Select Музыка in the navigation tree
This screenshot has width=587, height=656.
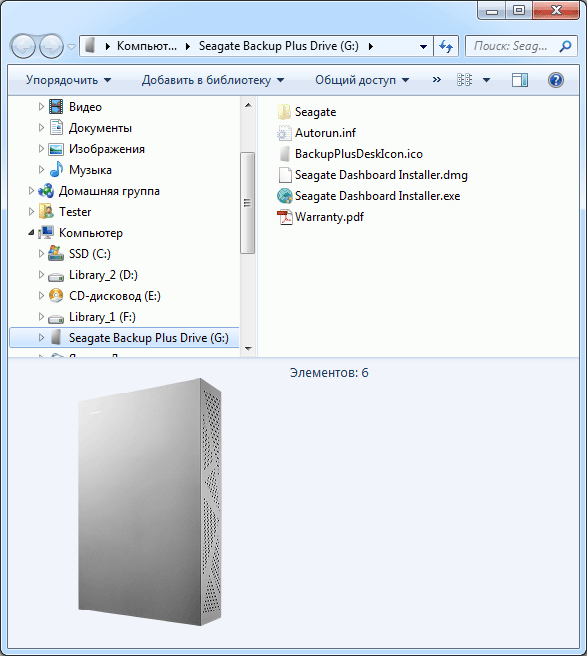pos(90,170)
